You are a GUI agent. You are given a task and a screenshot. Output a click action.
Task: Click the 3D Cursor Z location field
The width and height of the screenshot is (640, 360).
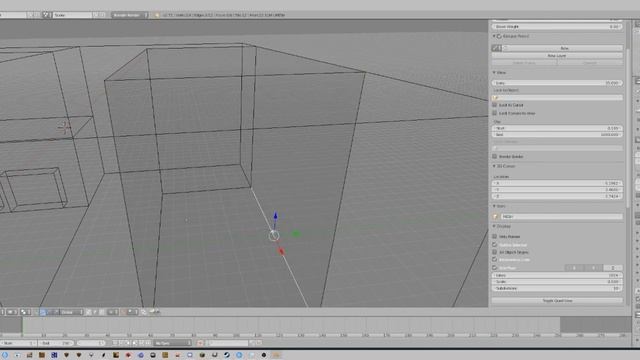pos(557,196)
